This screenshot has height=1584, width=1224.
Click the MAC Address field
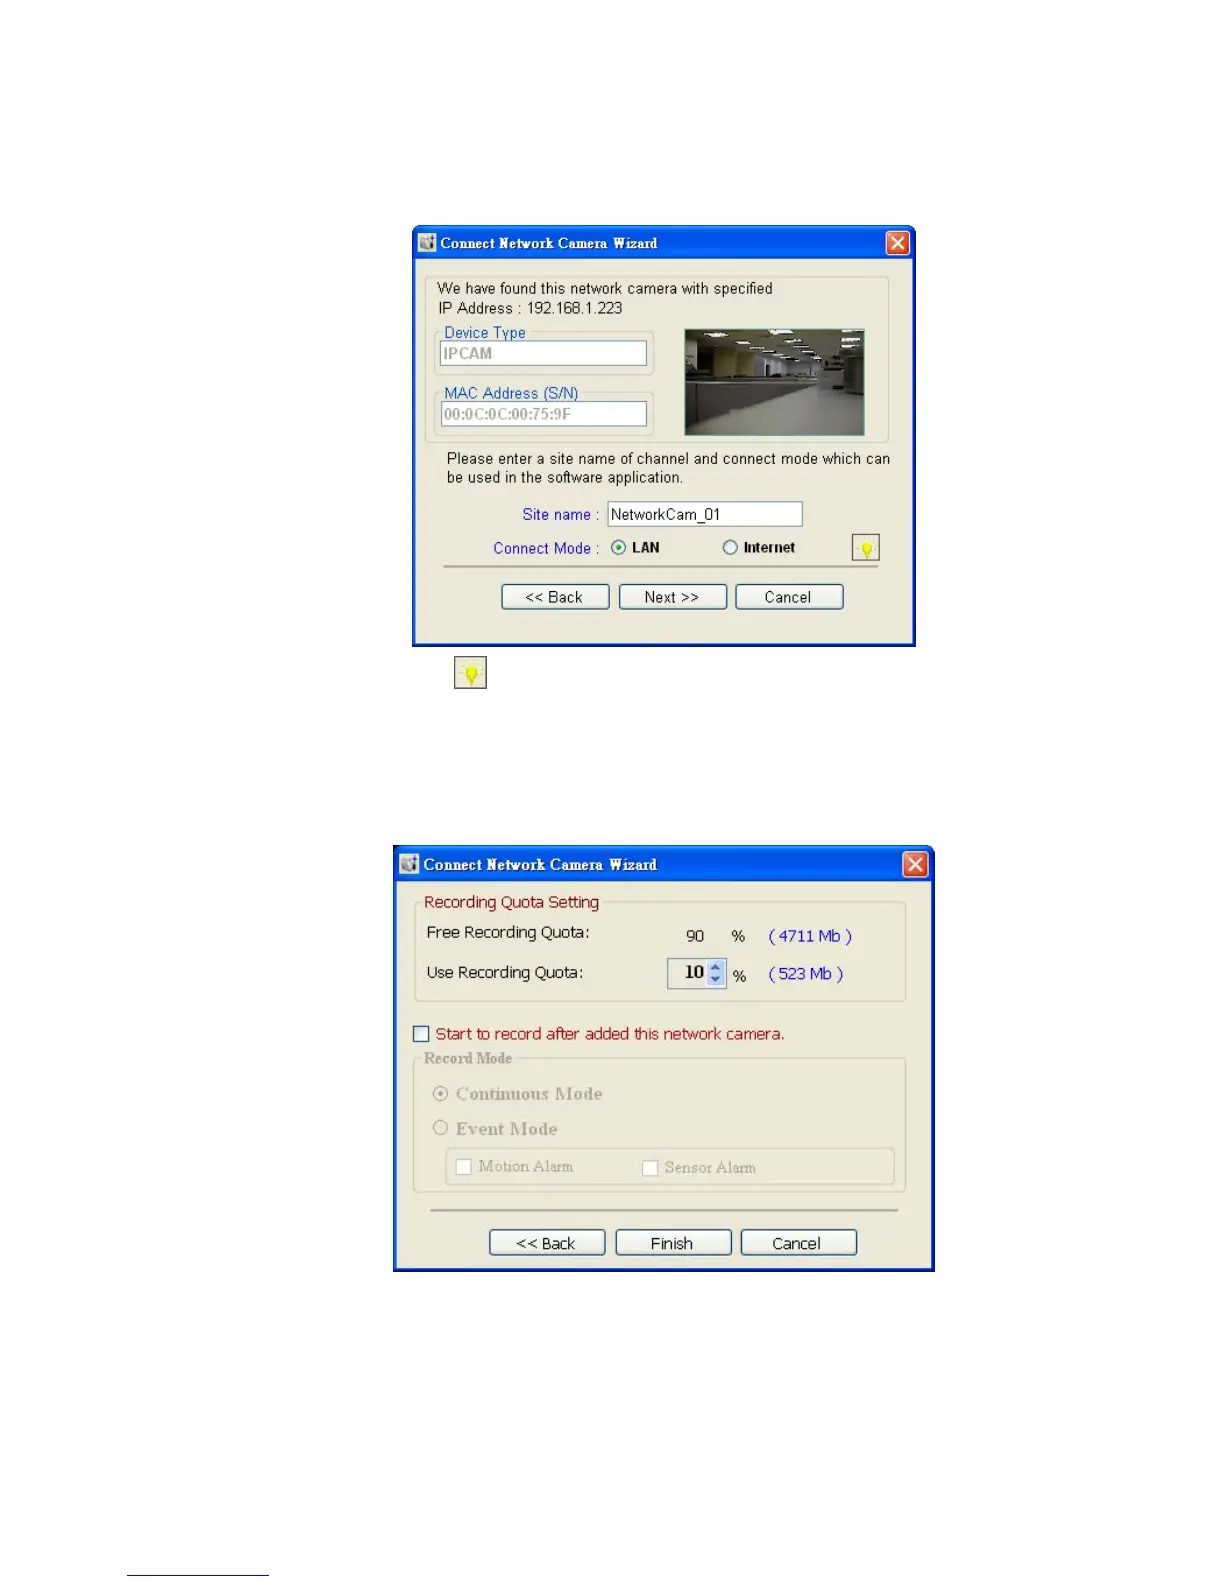click(x=544, y=414)
